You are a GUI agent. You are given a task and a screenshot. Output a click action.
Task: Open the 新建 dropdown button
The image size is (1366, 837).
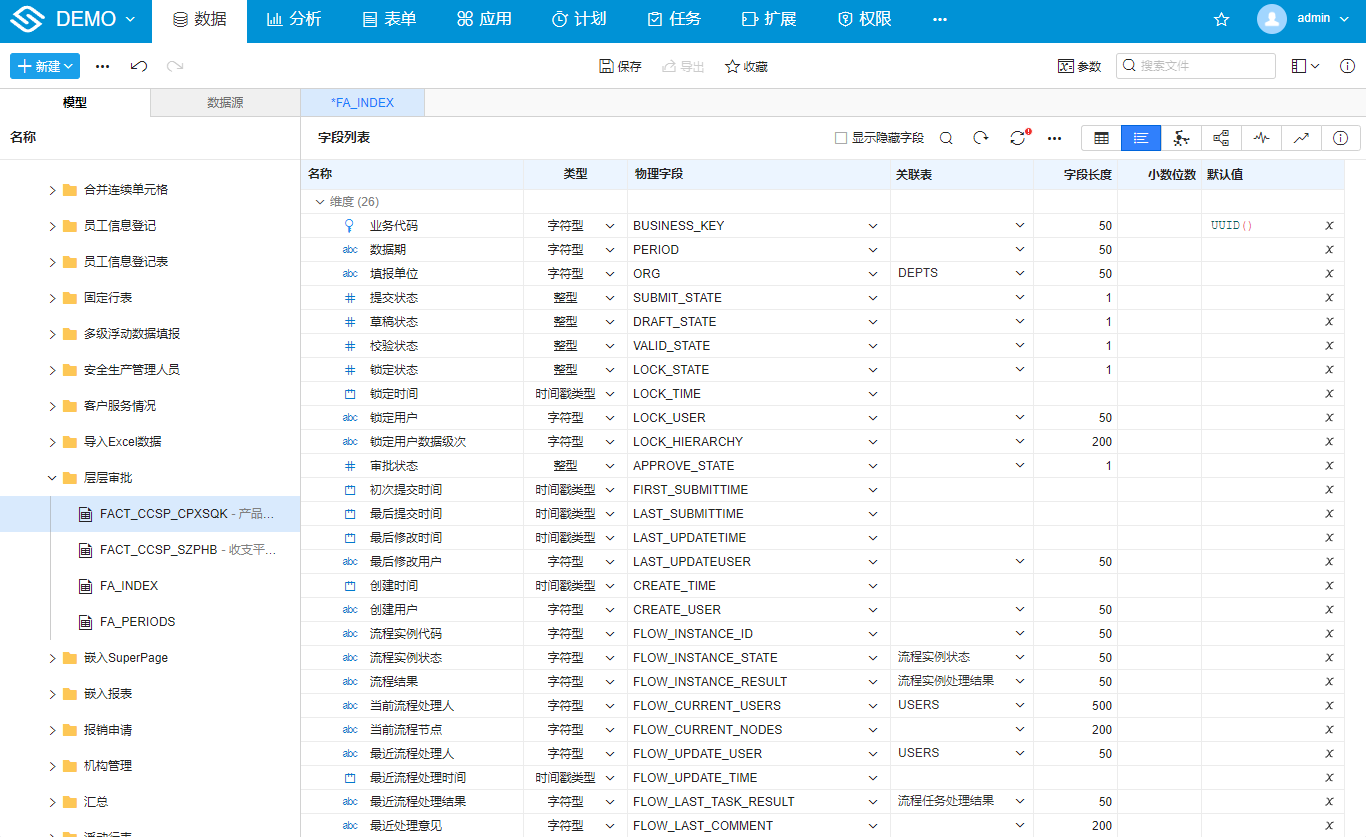tap(45, 66)
